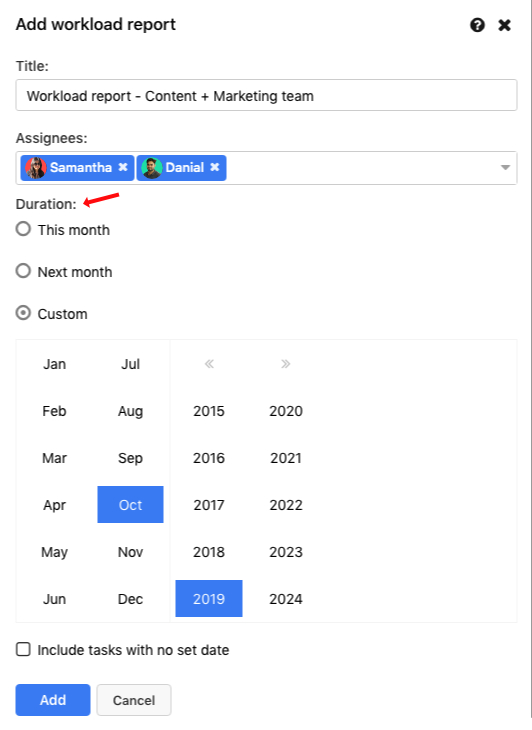Remove Danial from assignees

(215, 167)
